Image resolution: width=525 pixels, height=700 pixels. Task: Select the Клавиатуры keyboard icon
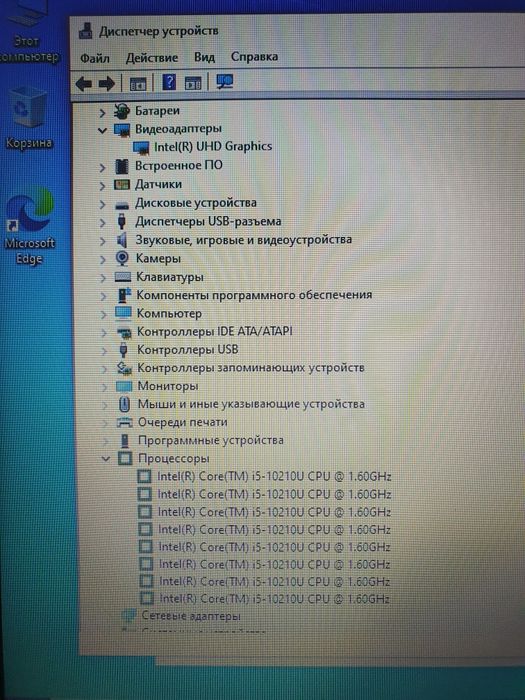click(x=122, y=277)
